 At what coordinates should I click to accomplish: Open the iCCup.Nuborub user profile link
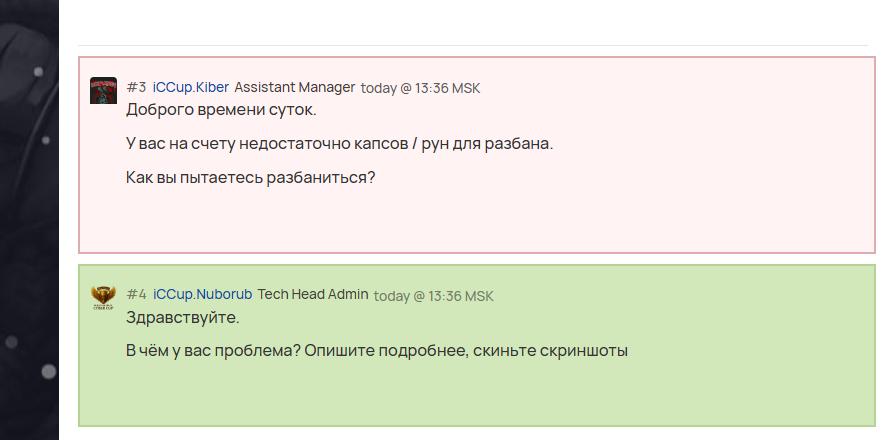202,294
